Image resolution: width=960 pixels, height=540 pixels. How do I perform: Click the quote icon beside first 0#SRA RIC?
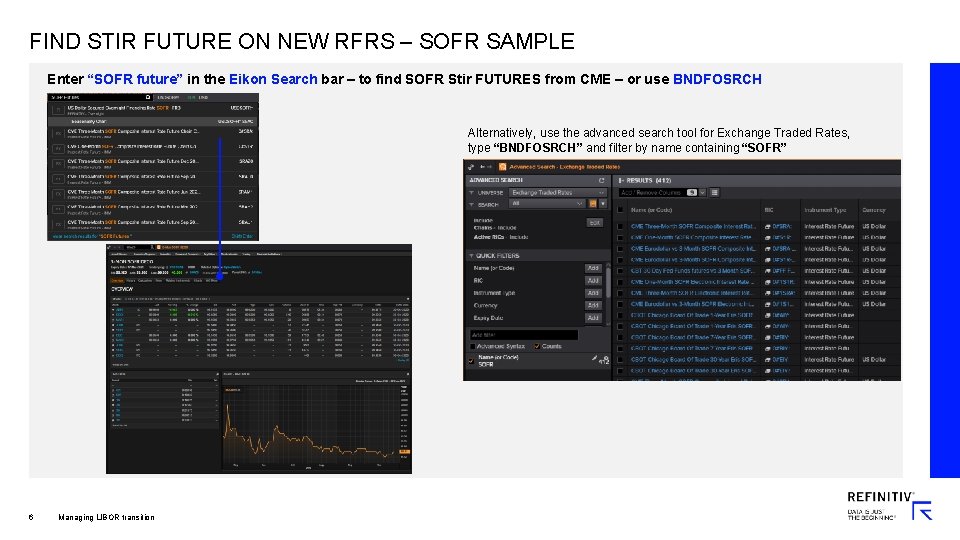[x=768, y=227]
